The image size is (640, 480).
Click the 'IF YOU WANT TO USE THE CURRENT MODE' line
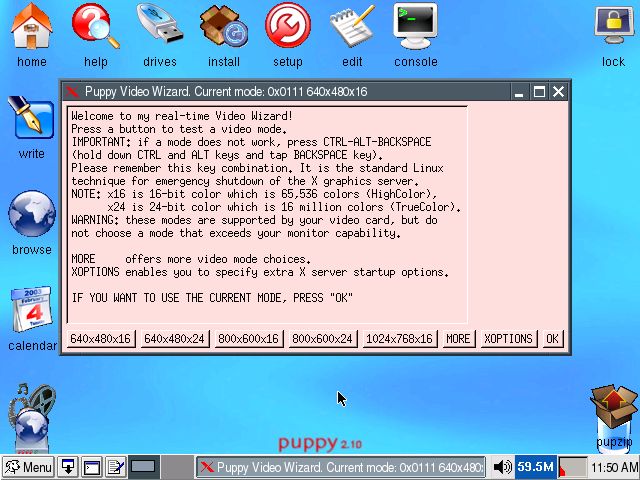(x=212, y=298)
